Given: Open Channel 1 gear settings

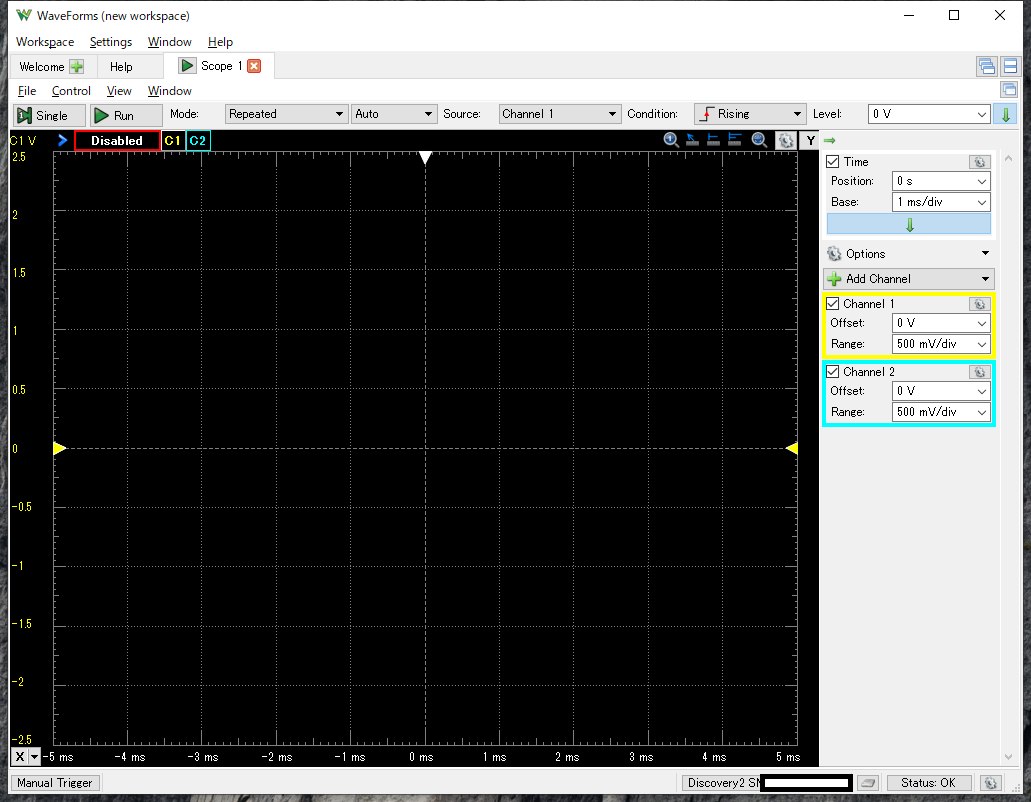Looking at the screenshot, I should [979, 304].
